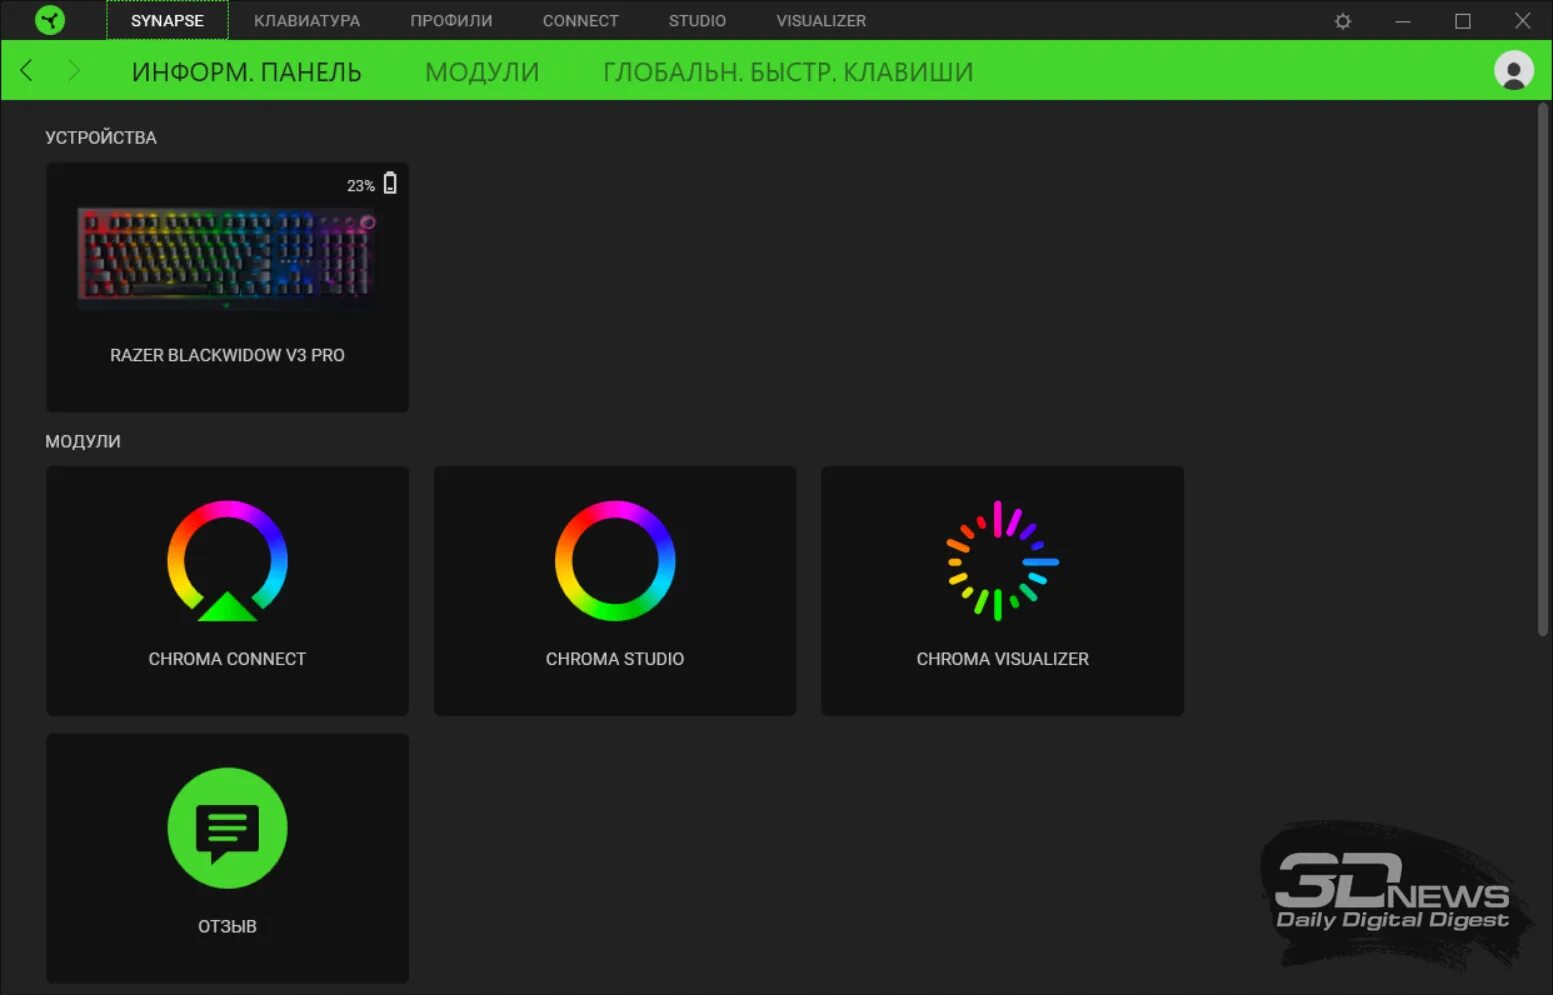Open the Chroma Connect ring icon
Screen dimensions: 1553x995
227,561
